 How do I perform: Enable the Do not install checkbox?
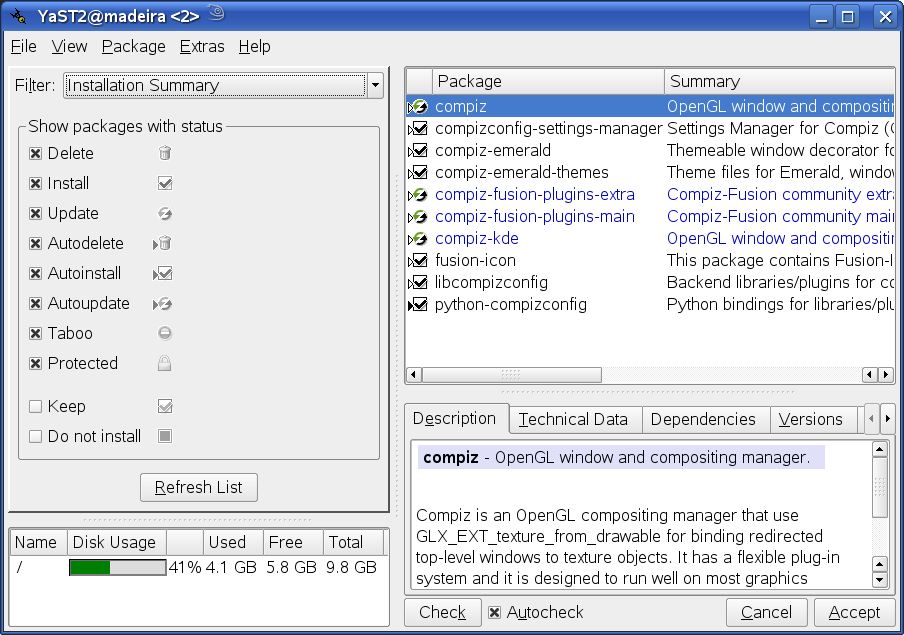35,437
